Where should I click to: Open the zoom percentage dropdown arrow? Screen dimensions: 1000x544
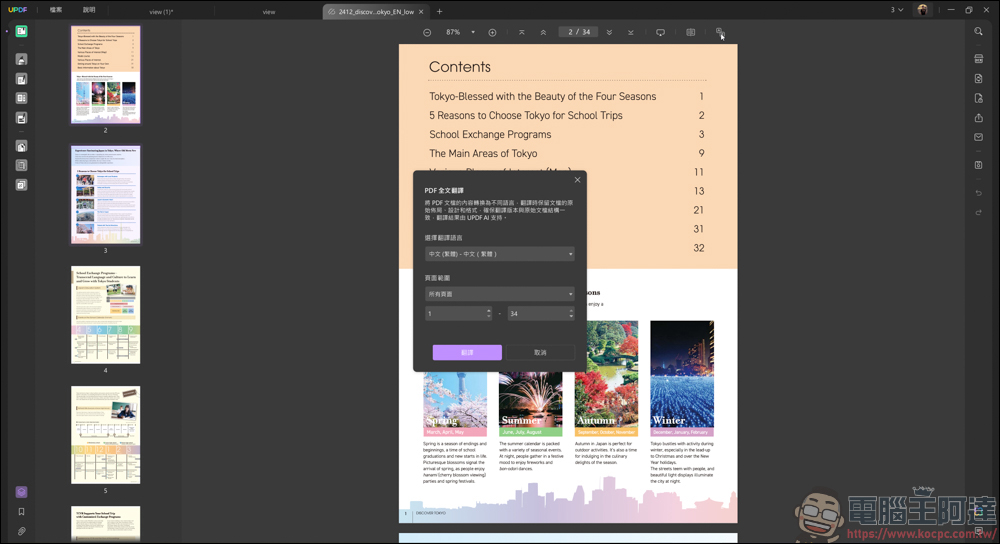coord(473,33)
